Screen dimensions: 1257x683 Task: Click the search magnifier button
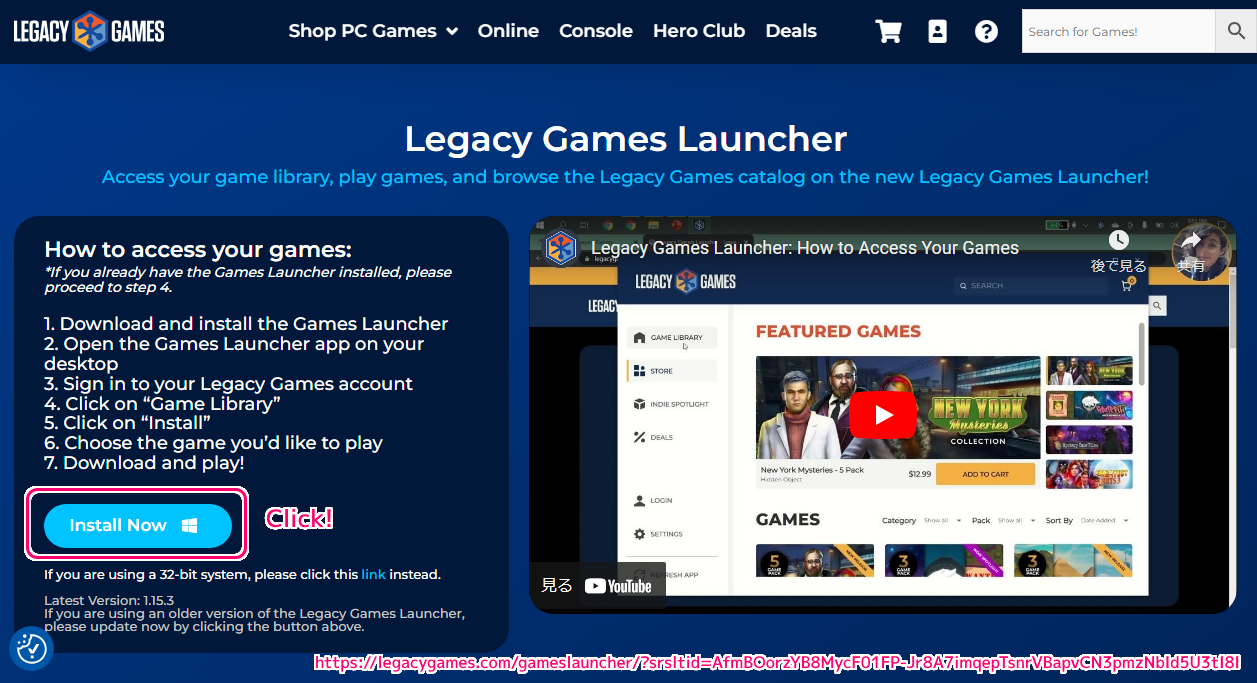1236,31
